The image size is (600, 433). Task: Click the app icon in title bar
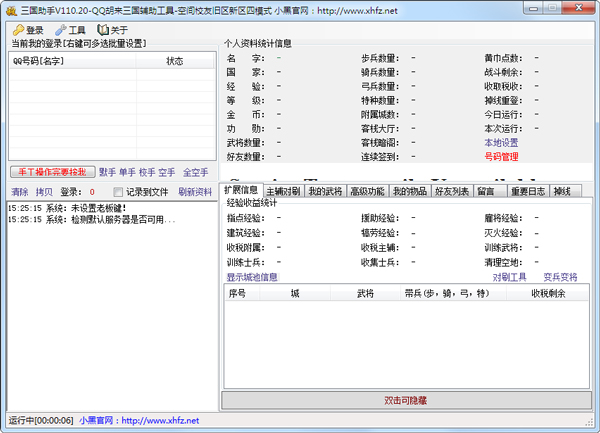(x=10, y=9)
